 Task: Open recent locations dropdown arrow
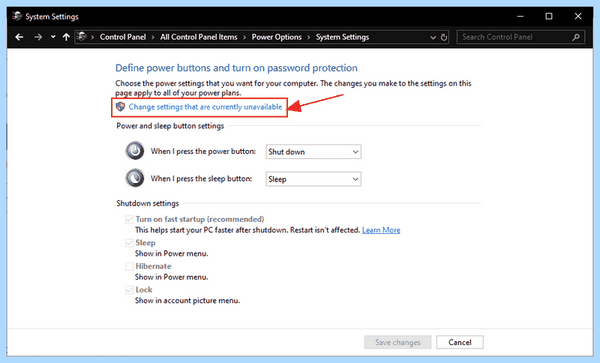tap(53, 37)
